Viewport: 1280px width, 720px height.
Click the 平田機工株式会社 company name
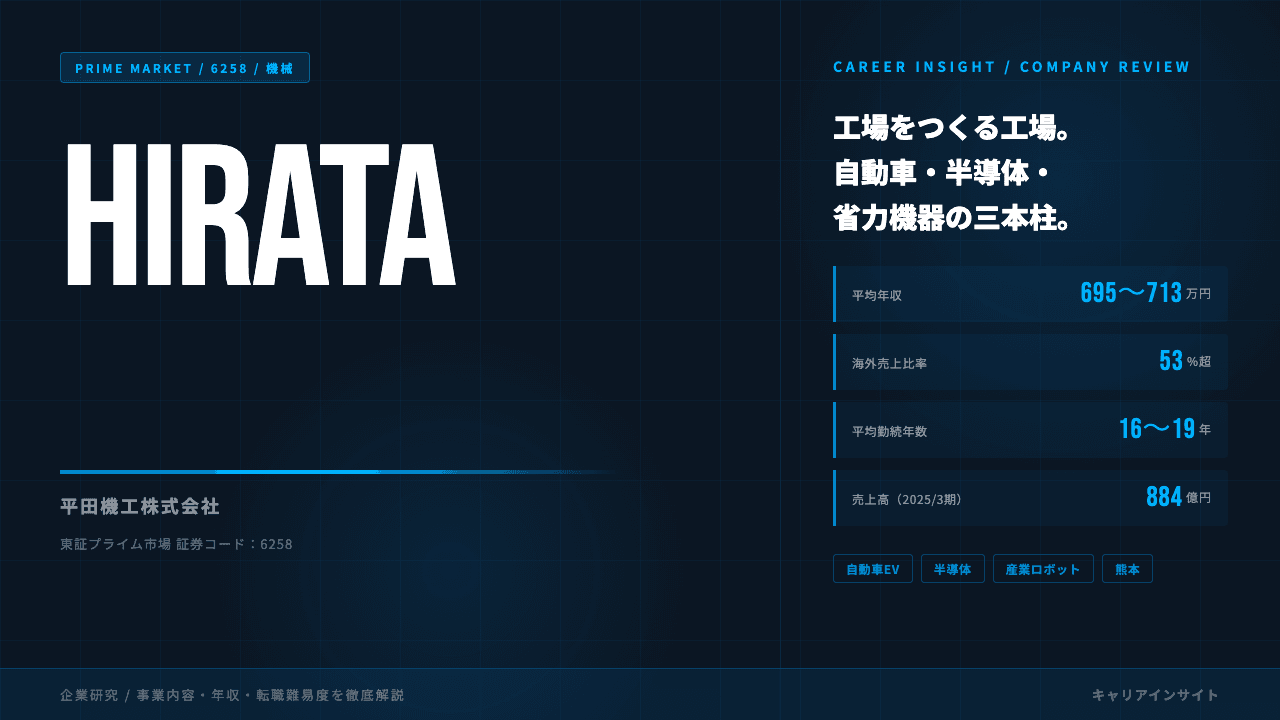click(140, 507)
